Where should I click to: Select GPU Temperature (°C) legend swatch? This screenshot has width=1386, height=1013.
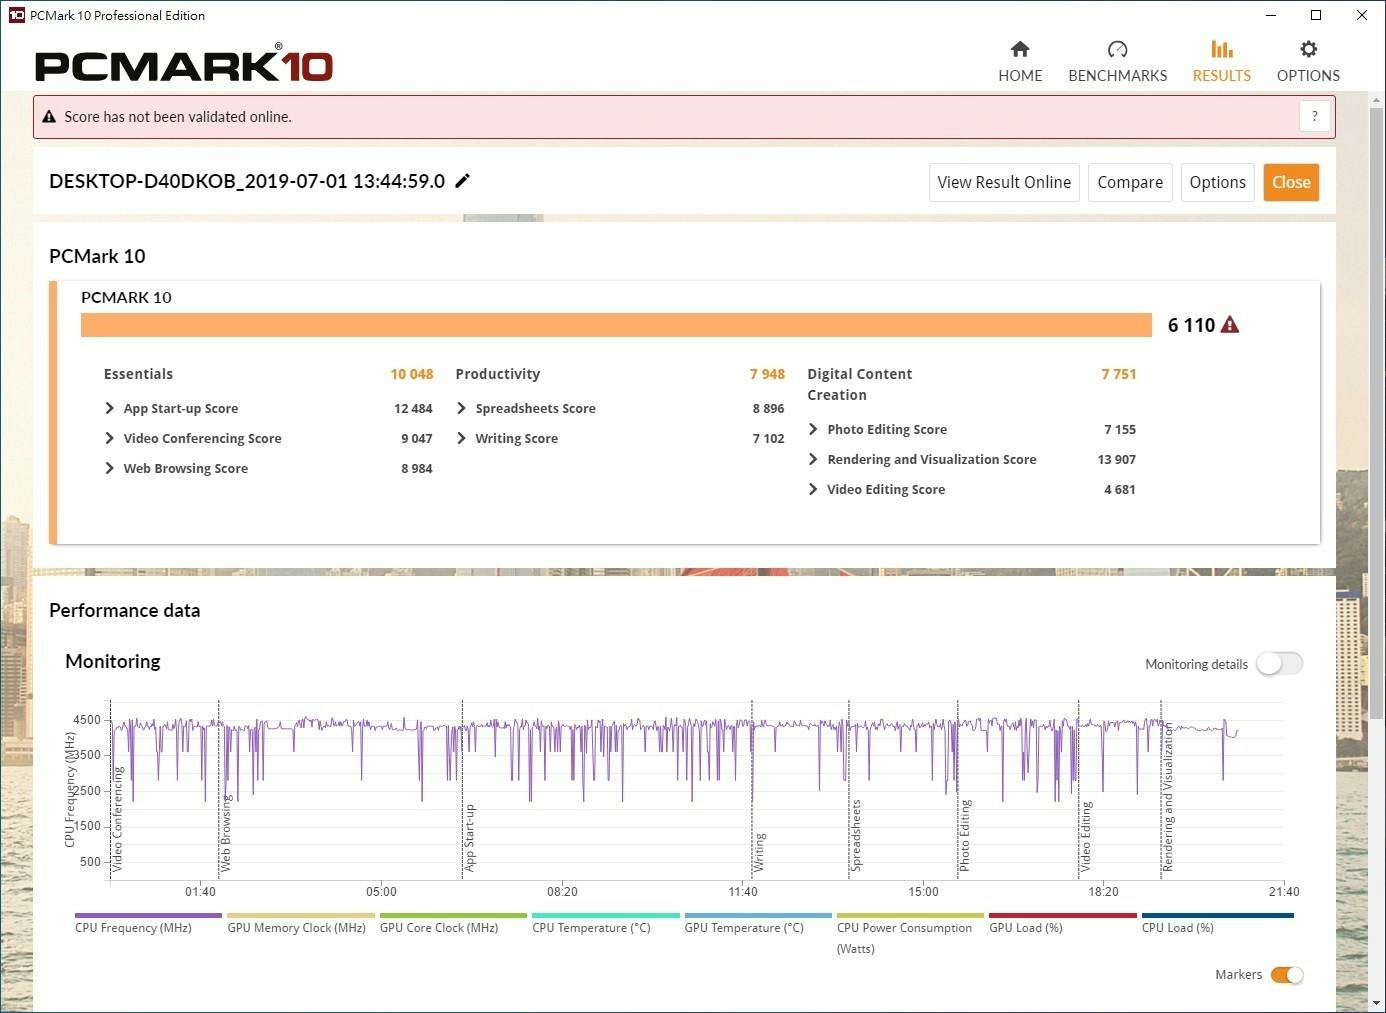point(758,915)
